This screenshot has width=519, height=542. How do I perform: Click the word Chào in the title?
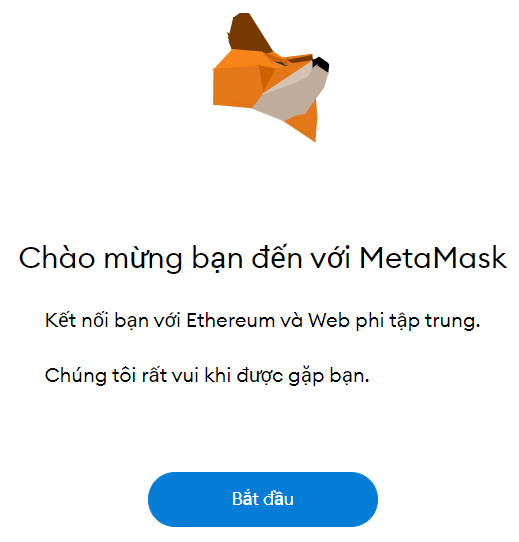pyautogui.click(x=57, y=258)
